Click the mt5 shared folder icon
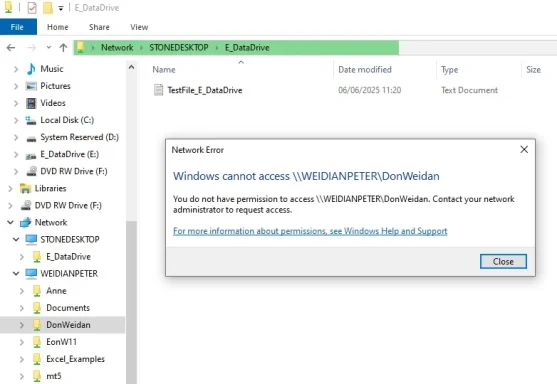557x384 pixels. pyautogui.click(x=37, y=376)
